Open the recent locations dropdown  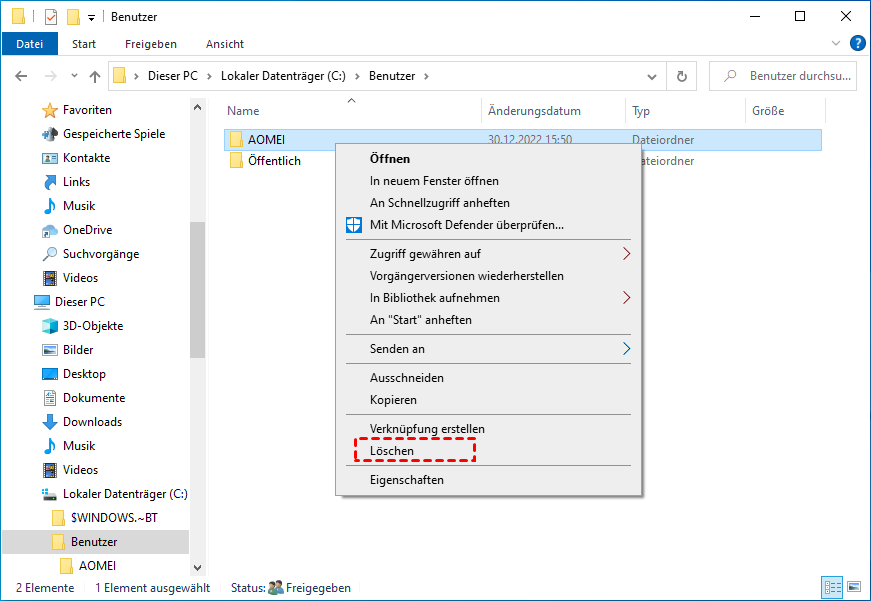point(74,76)
